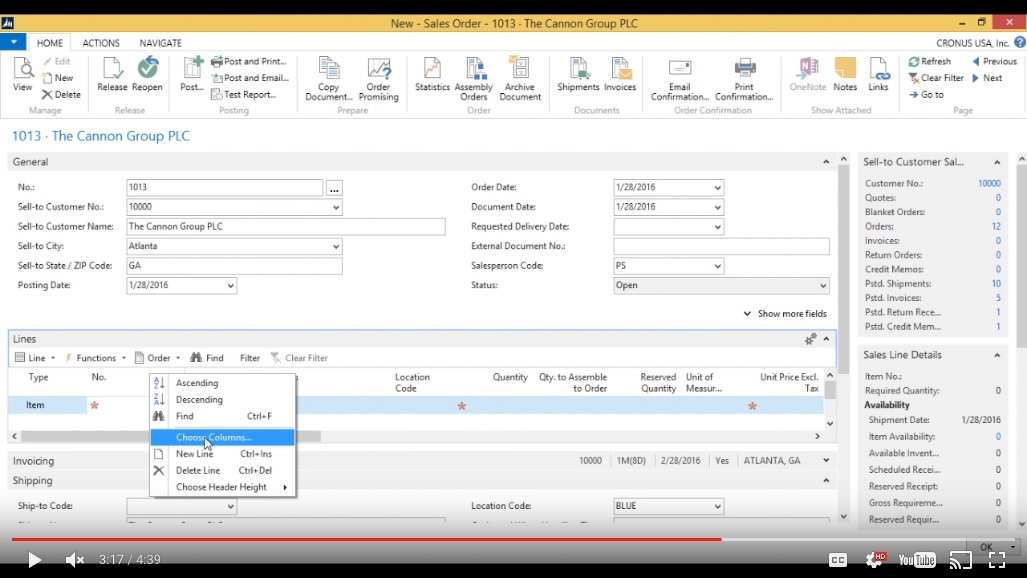Open the Functions menu in Lines
Image resolution: width=1027 pixels, height=578 pixels.
point(95,358)
